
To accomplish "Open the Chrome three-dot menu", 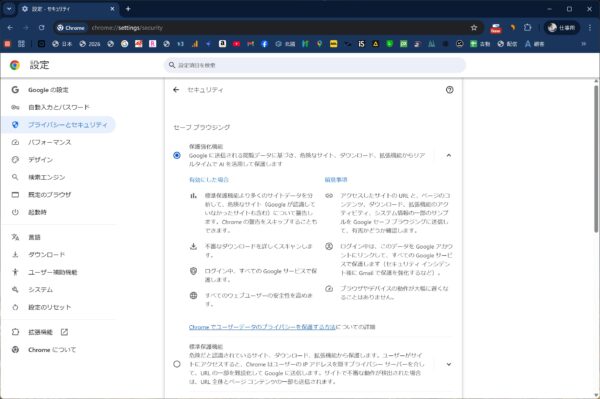I will point(590,28).
